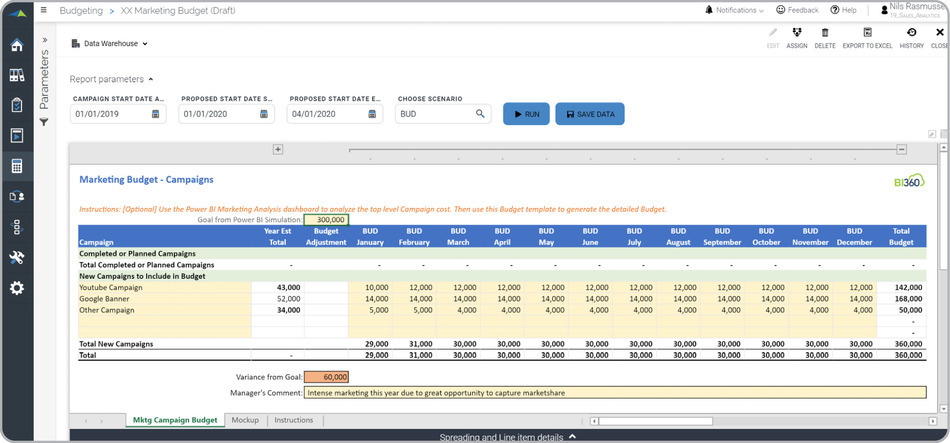Viewport: 950px width, 443px height.
Task: Expand the Parameters side panel
Action: [44, 41]
